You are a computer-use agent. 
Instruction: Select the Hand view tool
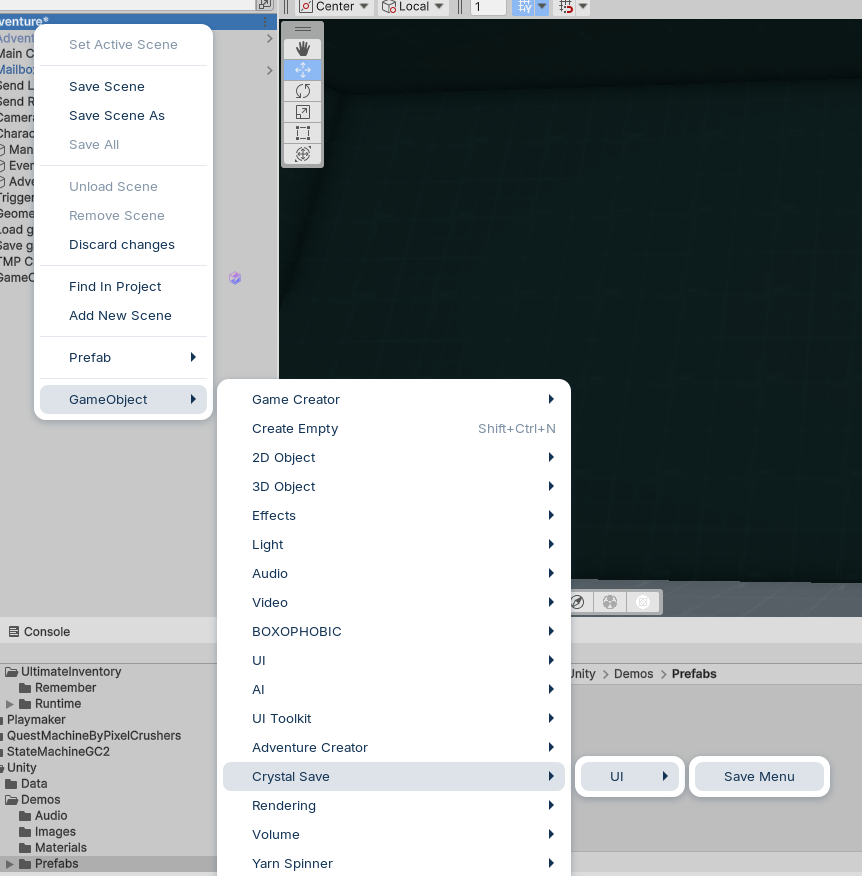pos(303,49)
